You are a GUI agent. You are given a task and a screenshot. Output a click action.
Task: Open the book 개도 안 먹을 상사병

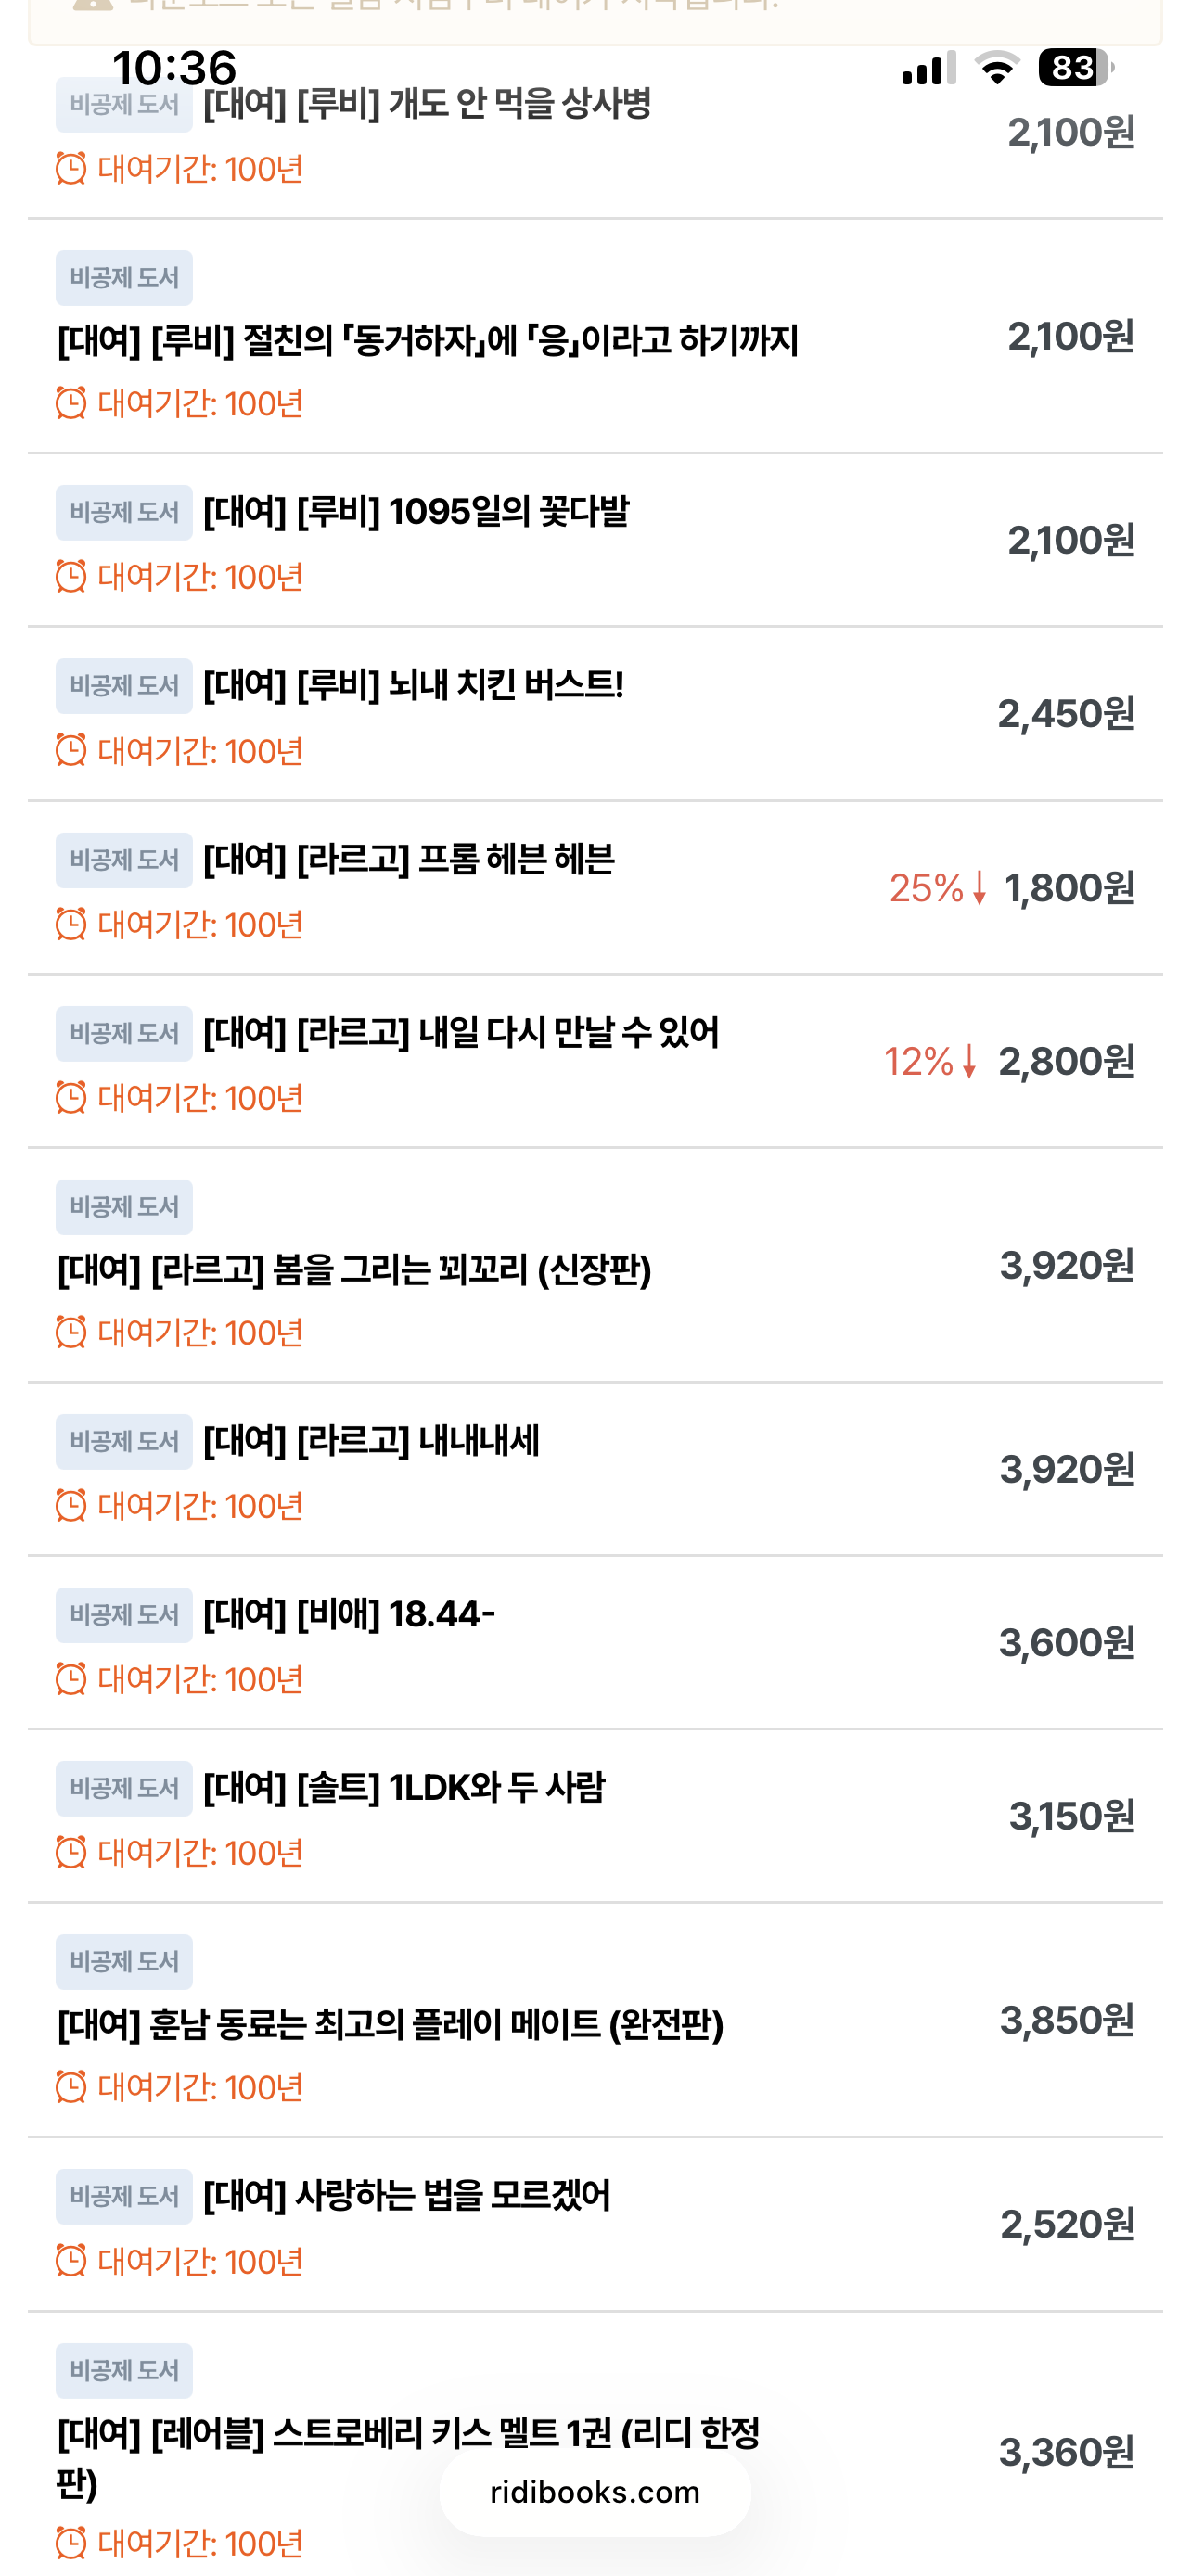click(x=427, y=104)
